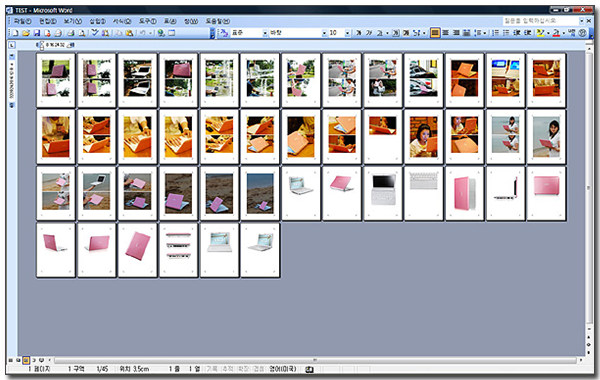Click the numbered list icon
The image size is (600, 380).
[x=495, y=33]
